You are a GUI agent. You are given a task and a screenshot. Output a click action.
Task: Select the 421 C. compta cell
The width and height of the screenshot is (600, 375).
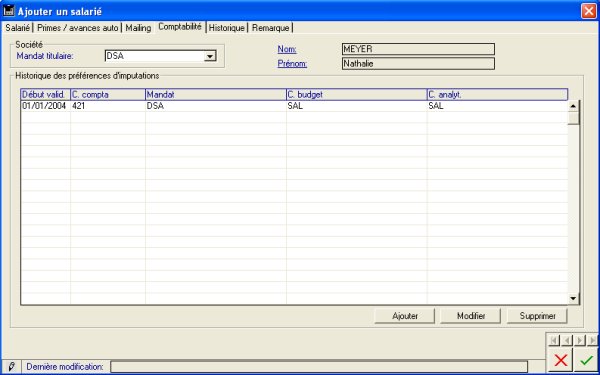(108, 106)
